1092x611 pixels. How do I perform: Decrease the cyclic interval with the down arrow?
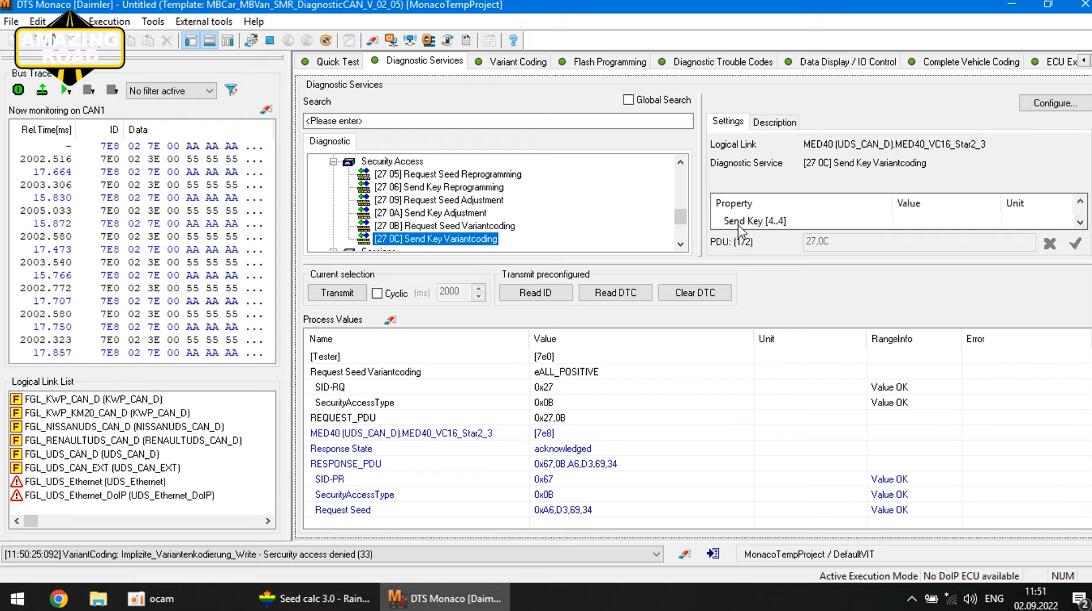coord(478,297)
